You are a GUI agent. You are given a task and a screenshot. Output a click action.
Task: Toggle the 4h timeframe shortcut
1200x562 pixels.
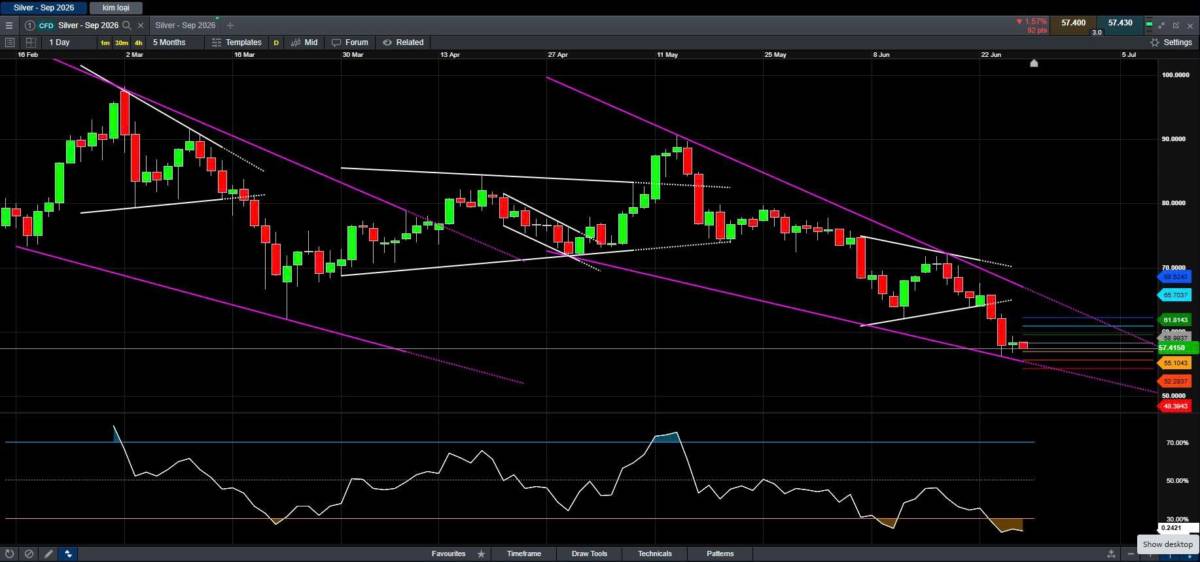(x=138, y=42)
